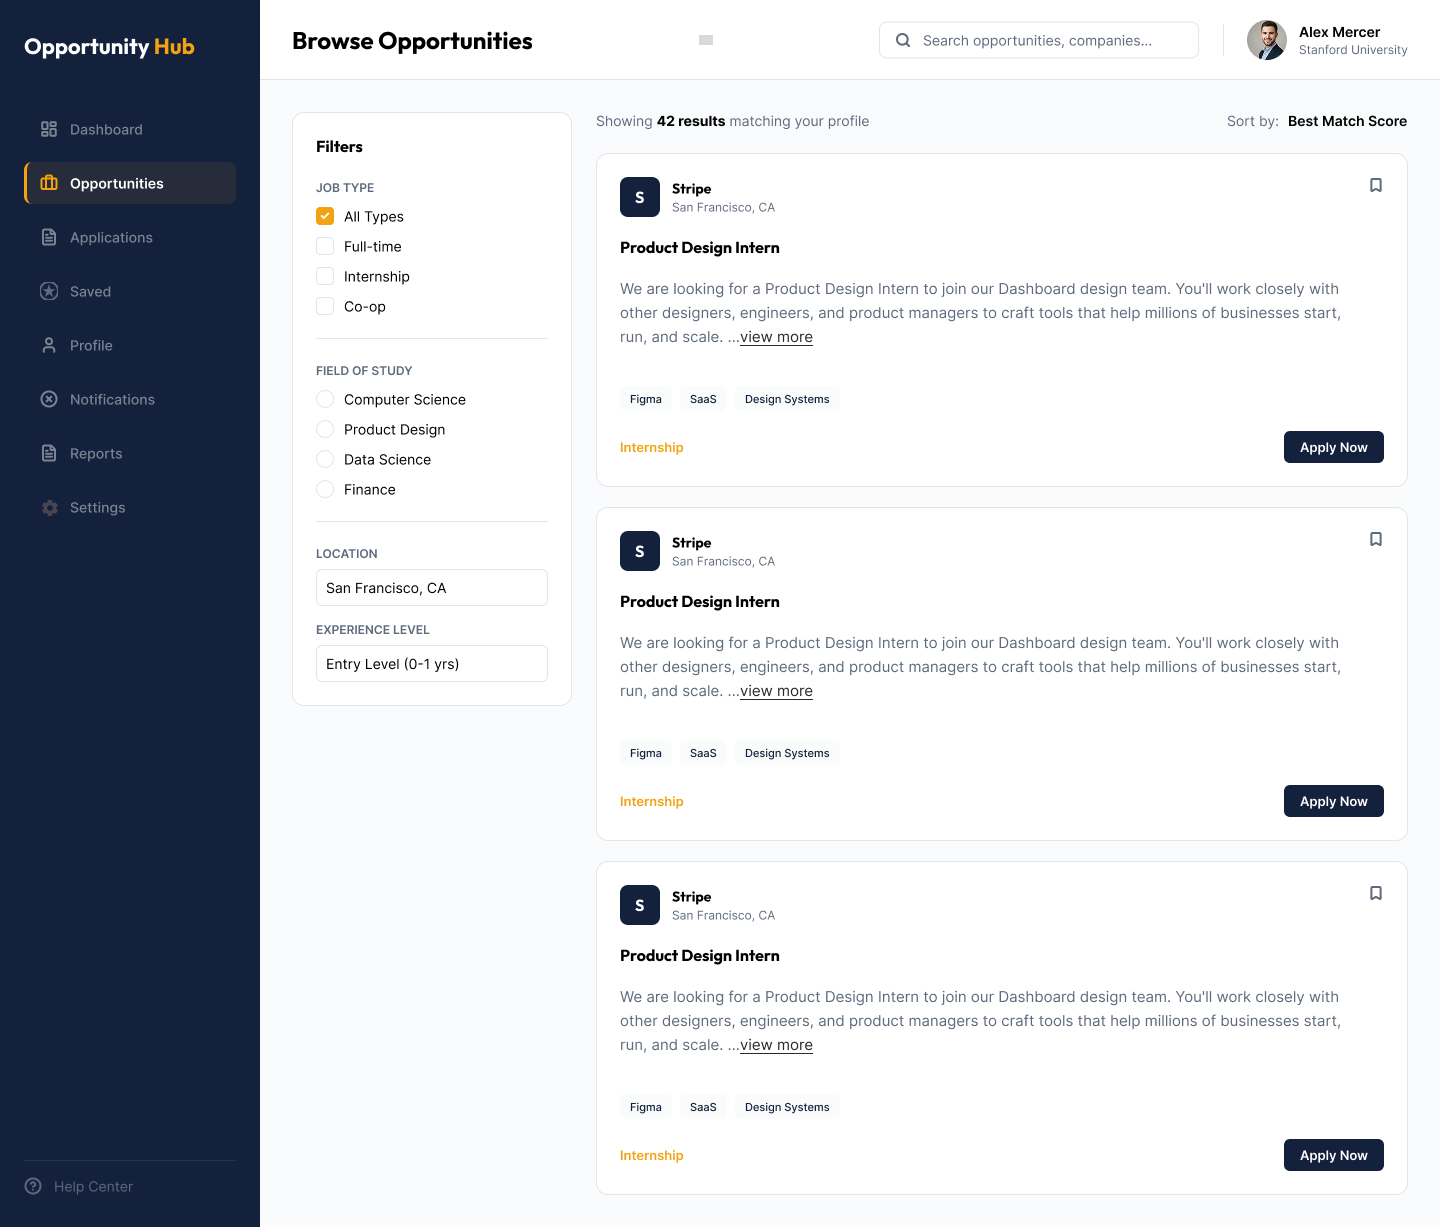Click Alex Mercer's profile avatar
This screenshot has width=1440, height=1227.
(x=1267, y=40)
